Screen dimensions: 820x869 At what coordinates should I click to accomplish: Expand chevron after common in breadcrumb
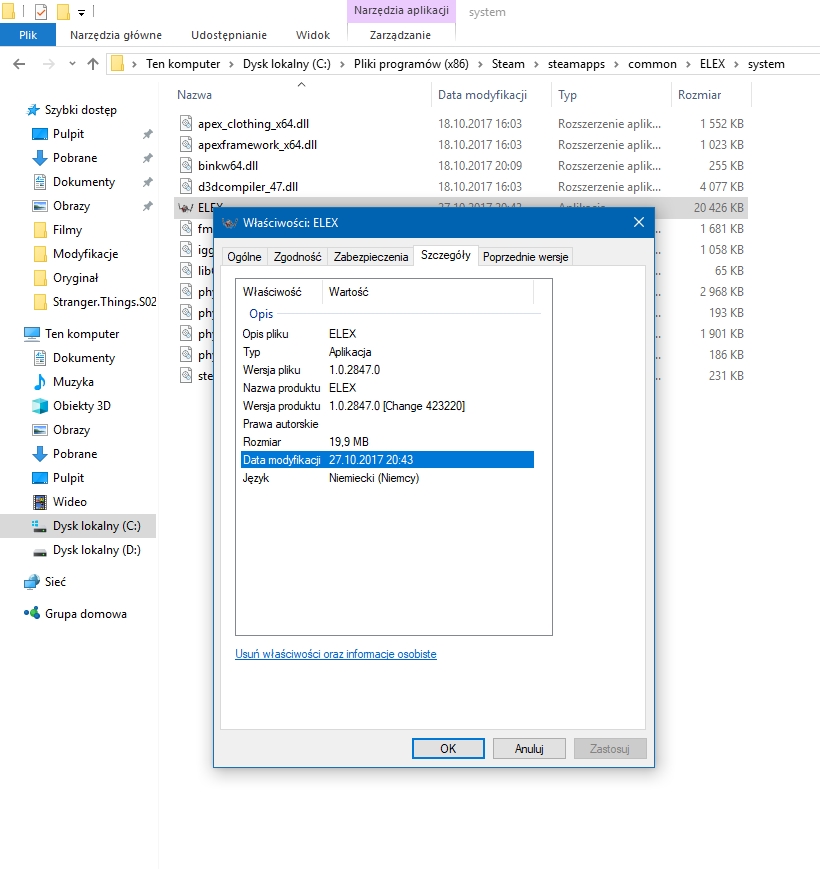(x=688, y=65)
